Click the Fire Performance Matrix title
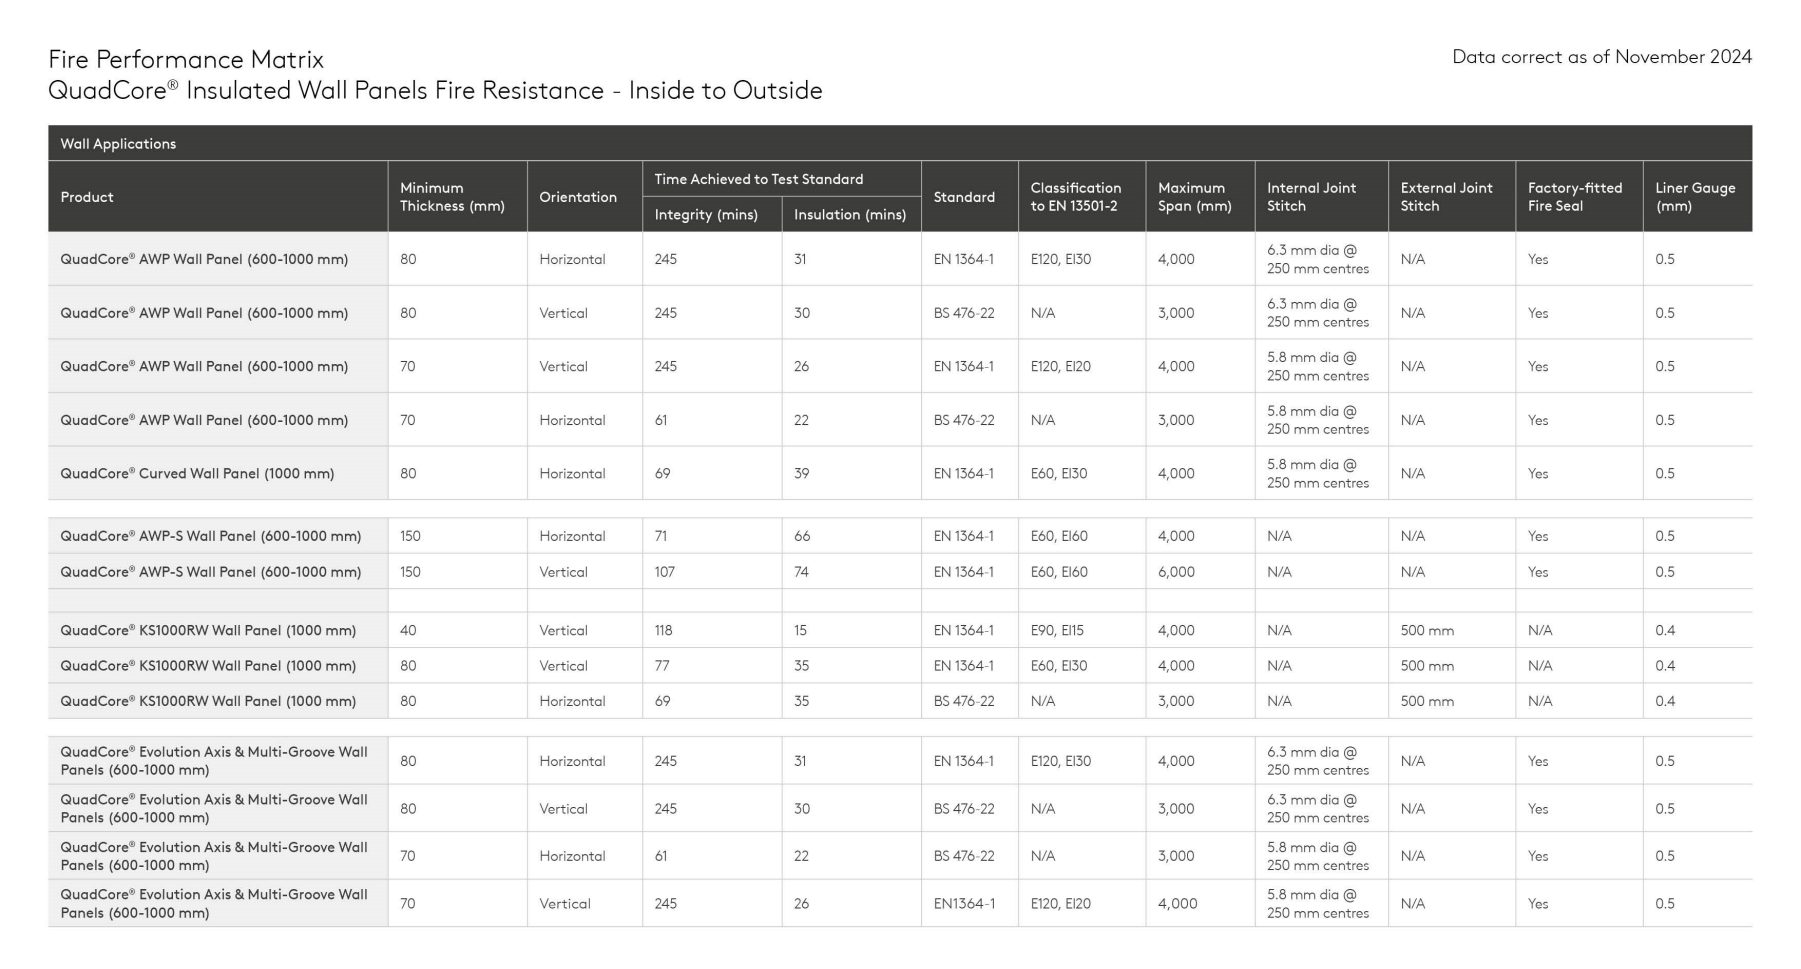This screenshot has height=969, width=1801. 186,59
